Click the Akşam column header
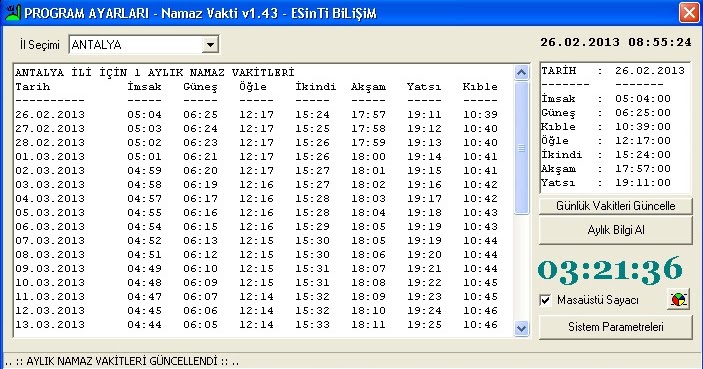The height and width of the screenshot is (369, 703). (368, 87)
